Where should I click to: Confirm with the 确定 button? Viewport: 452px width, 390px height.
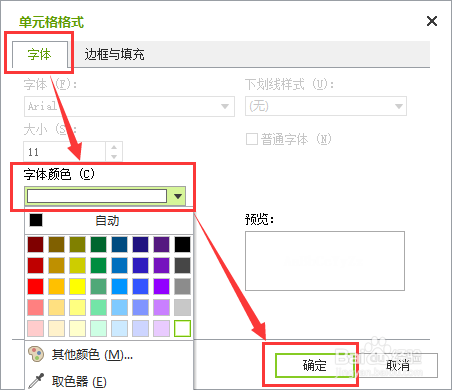315,366
